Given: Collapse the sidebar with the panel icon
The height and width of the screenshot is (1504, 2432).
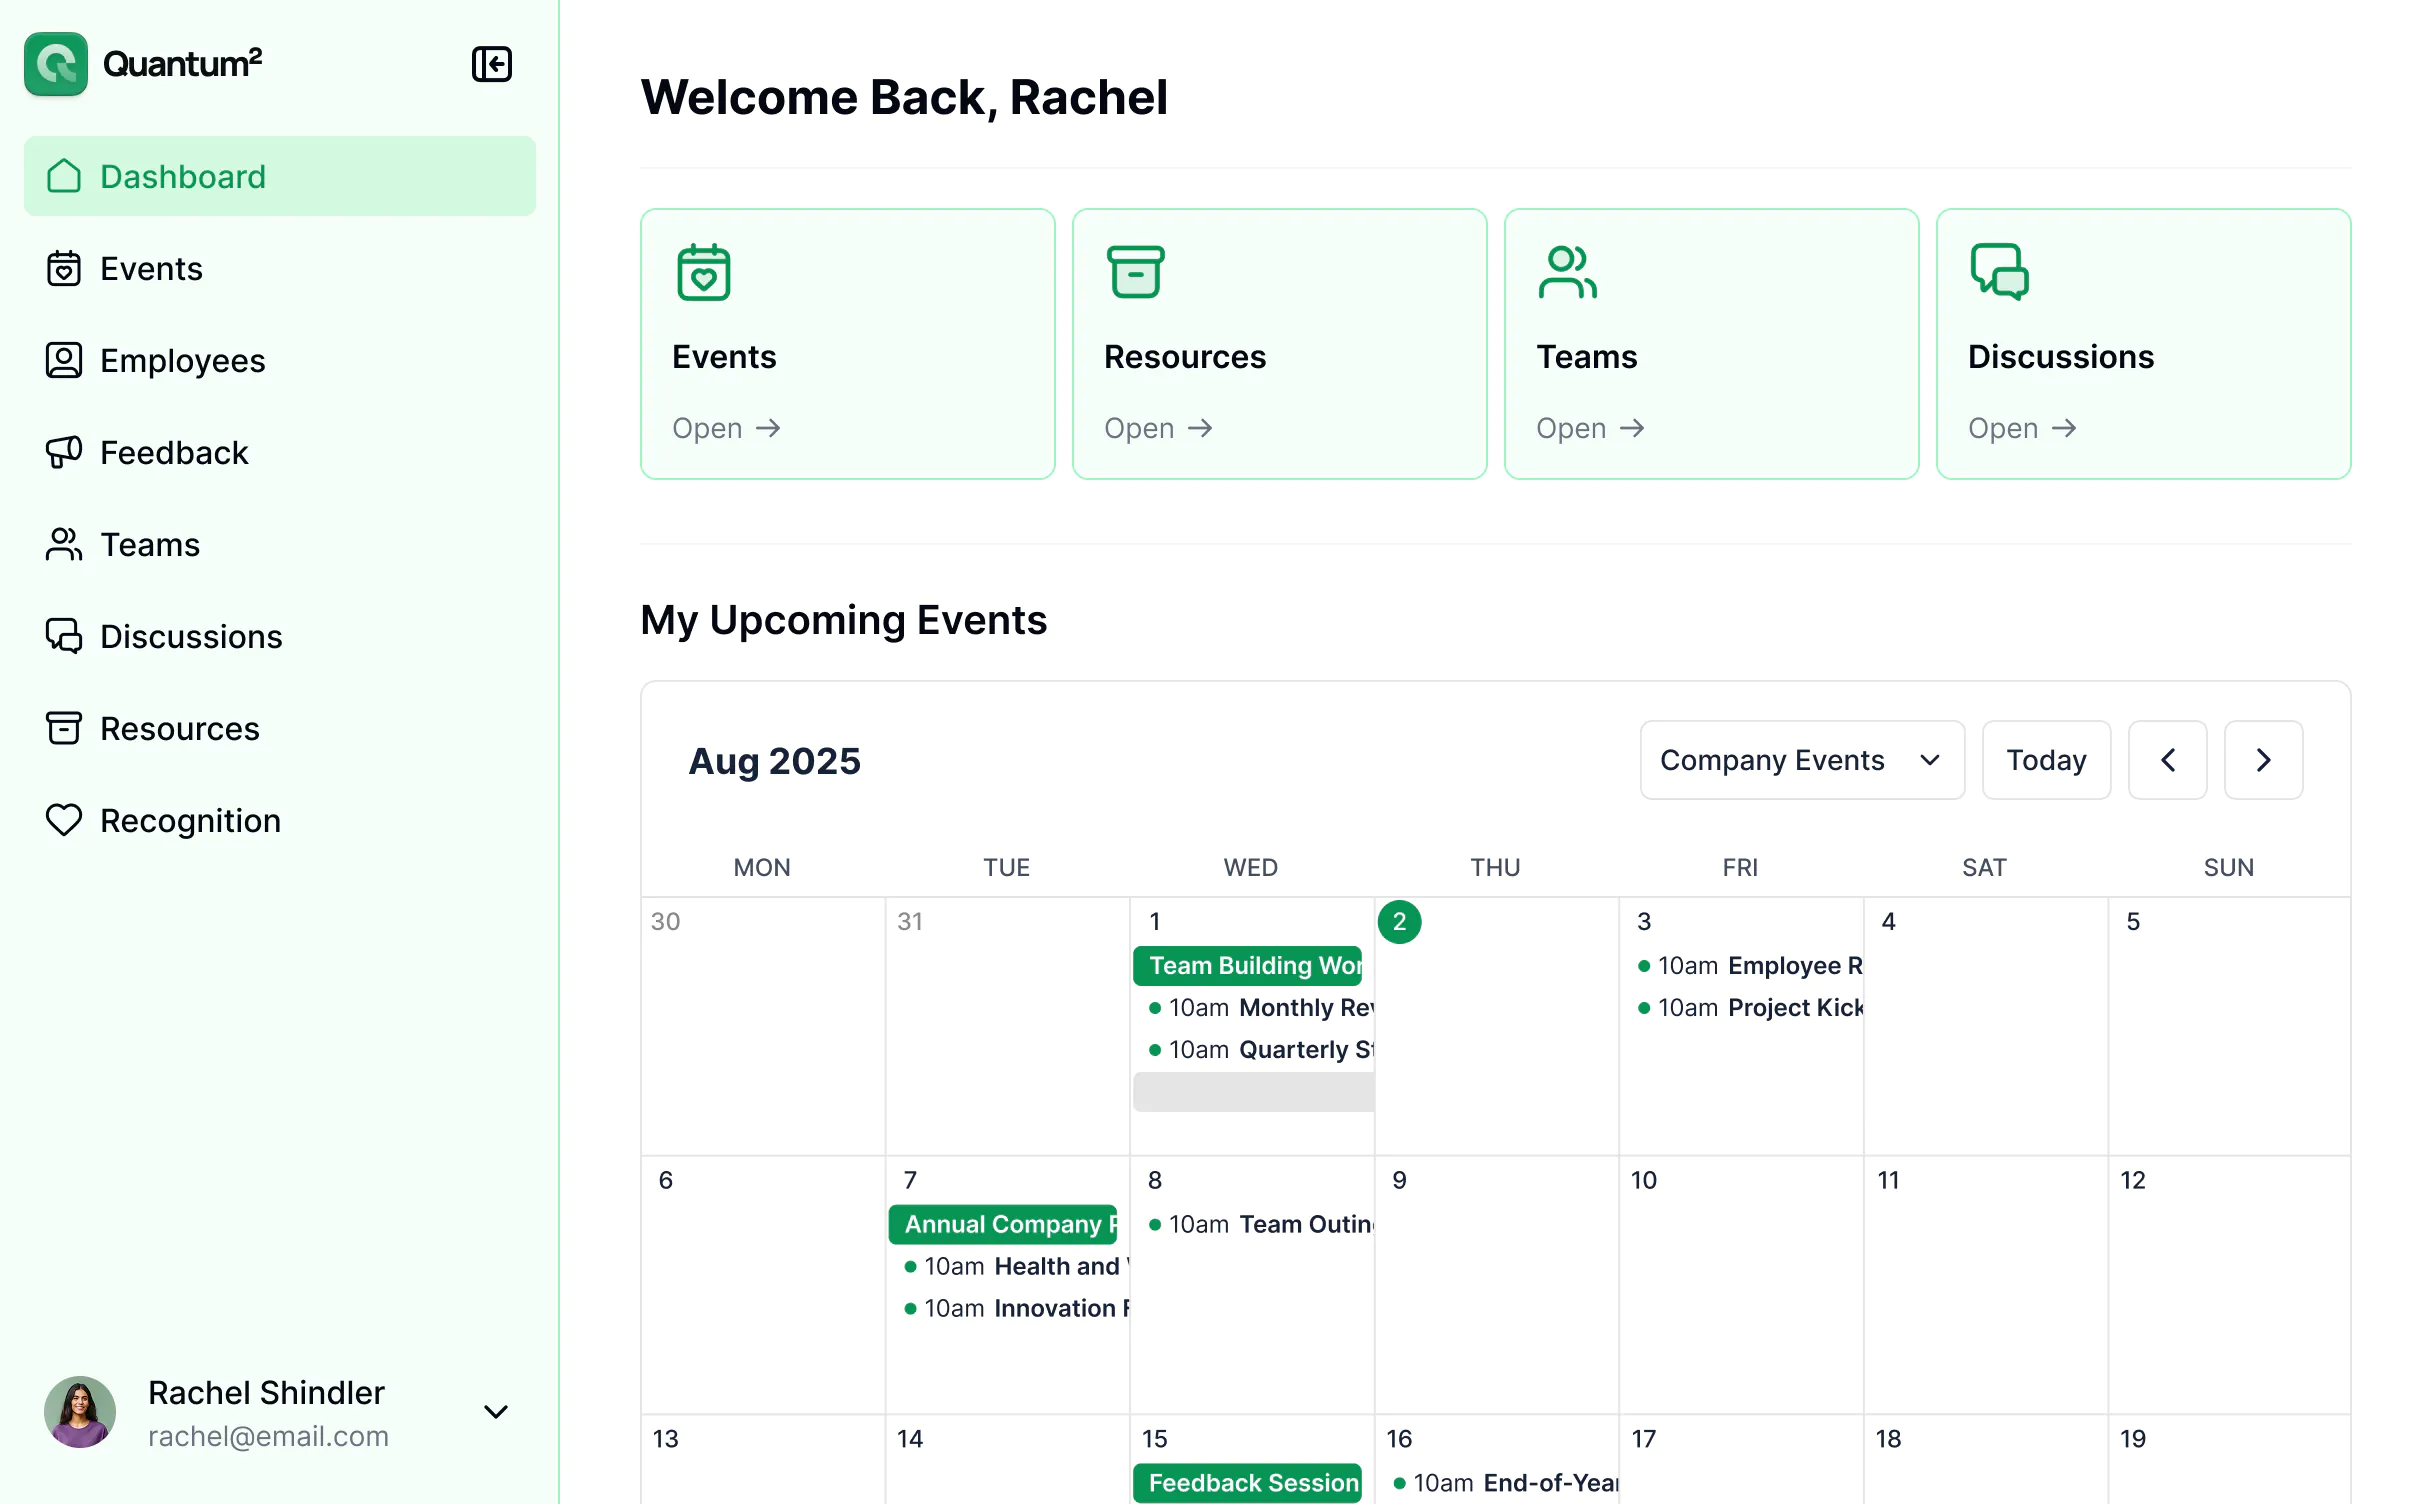Looking at the screenshot, I should pyautogui.click(x=491, y=64).
